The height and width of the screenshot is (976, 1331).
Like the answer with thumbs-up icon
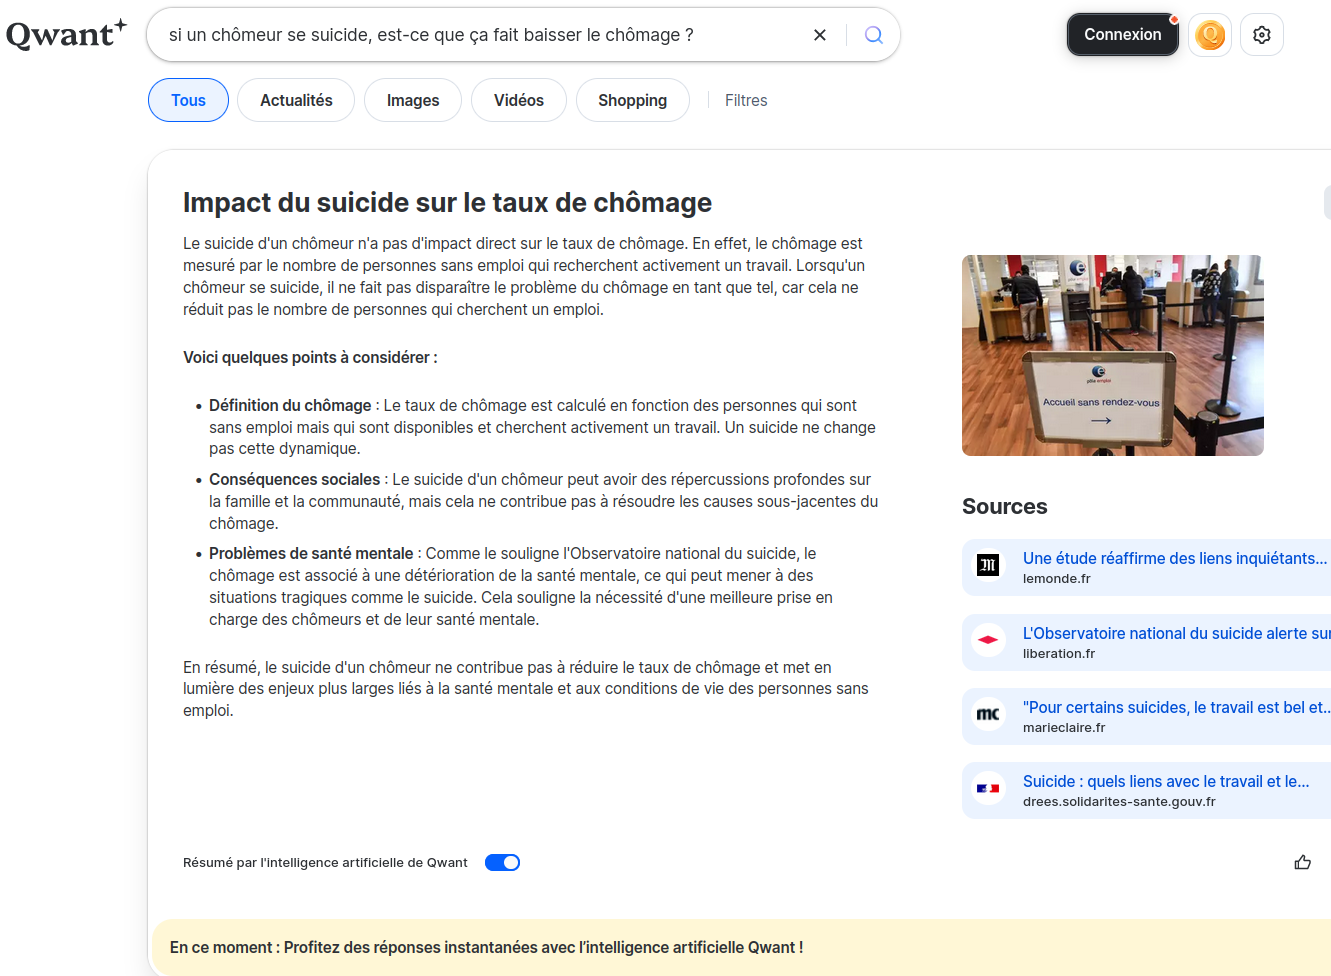point(1302,862)
